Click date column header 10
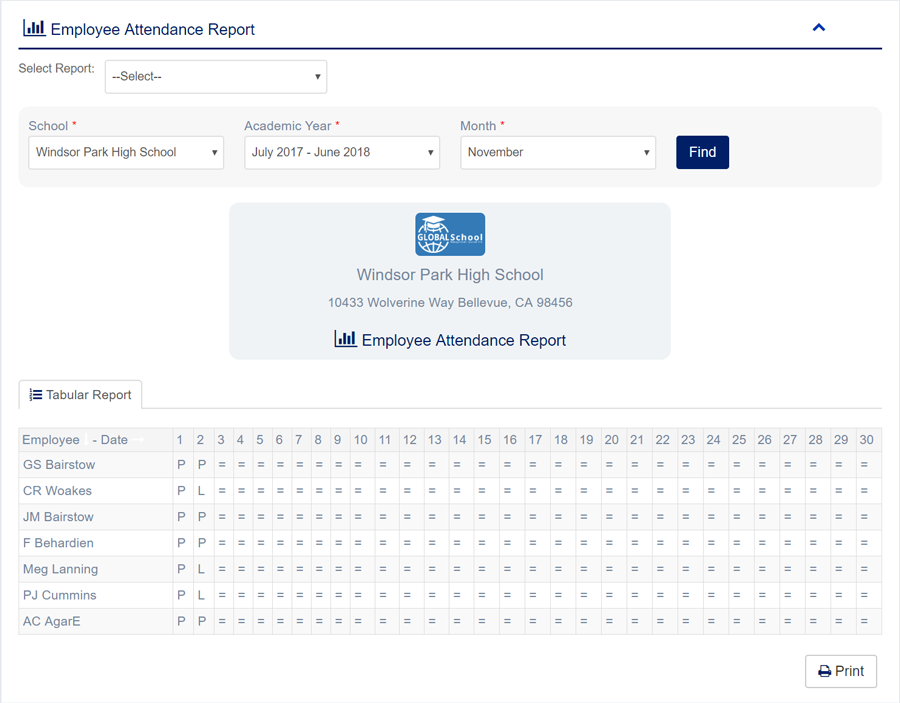The width and height of the screenshot is (900, 703). point(362,440)
